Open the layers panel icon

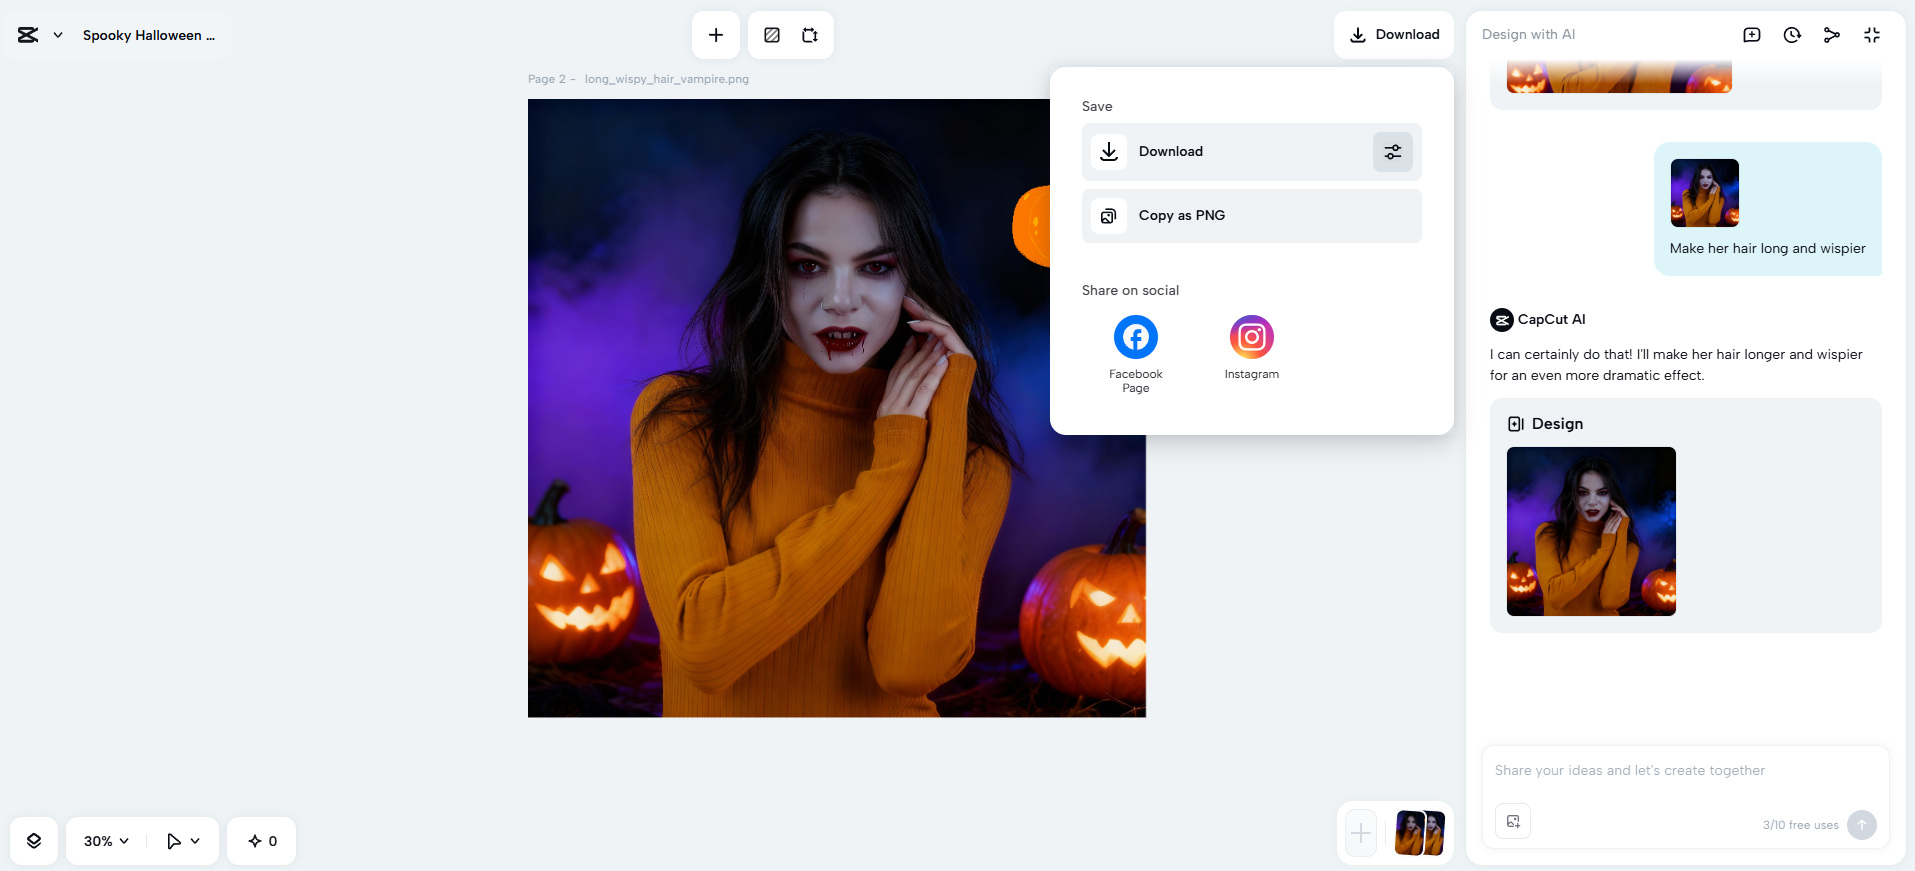pyautogui.click(x=34, y=841)
